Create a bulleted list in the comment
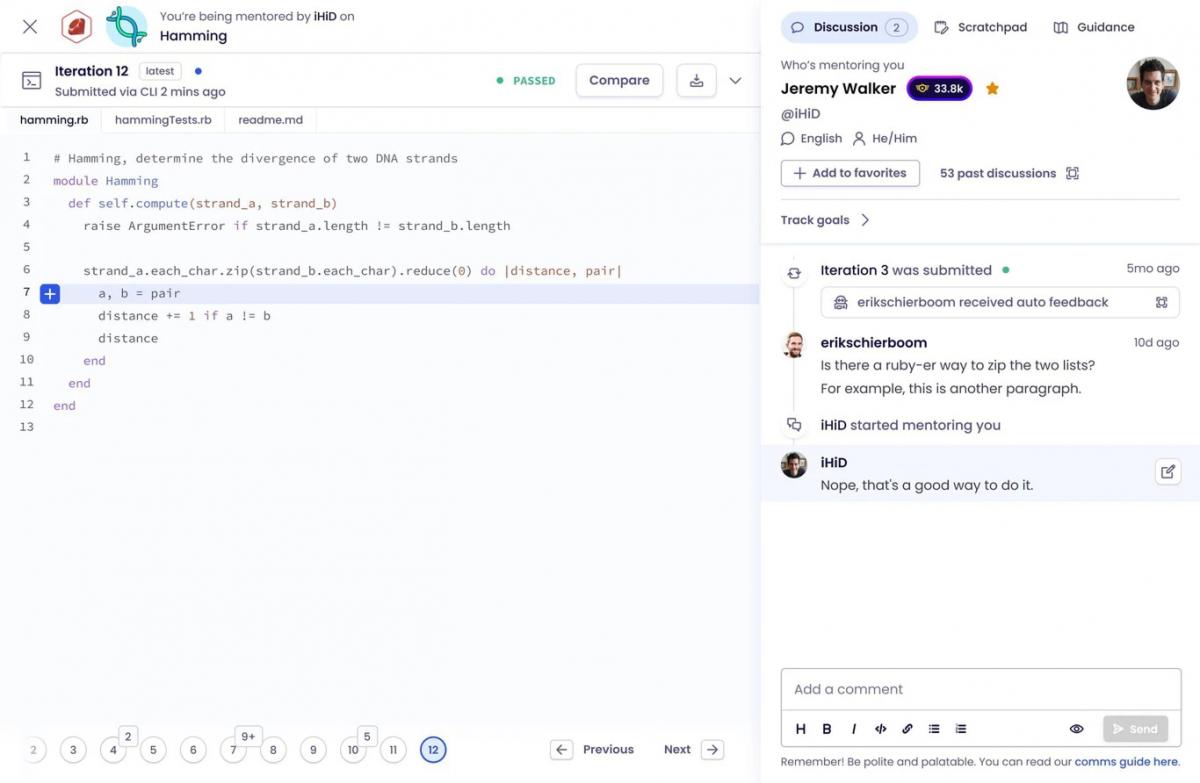The width and height of the screenshot is (1200, 783). click(934, 729)
